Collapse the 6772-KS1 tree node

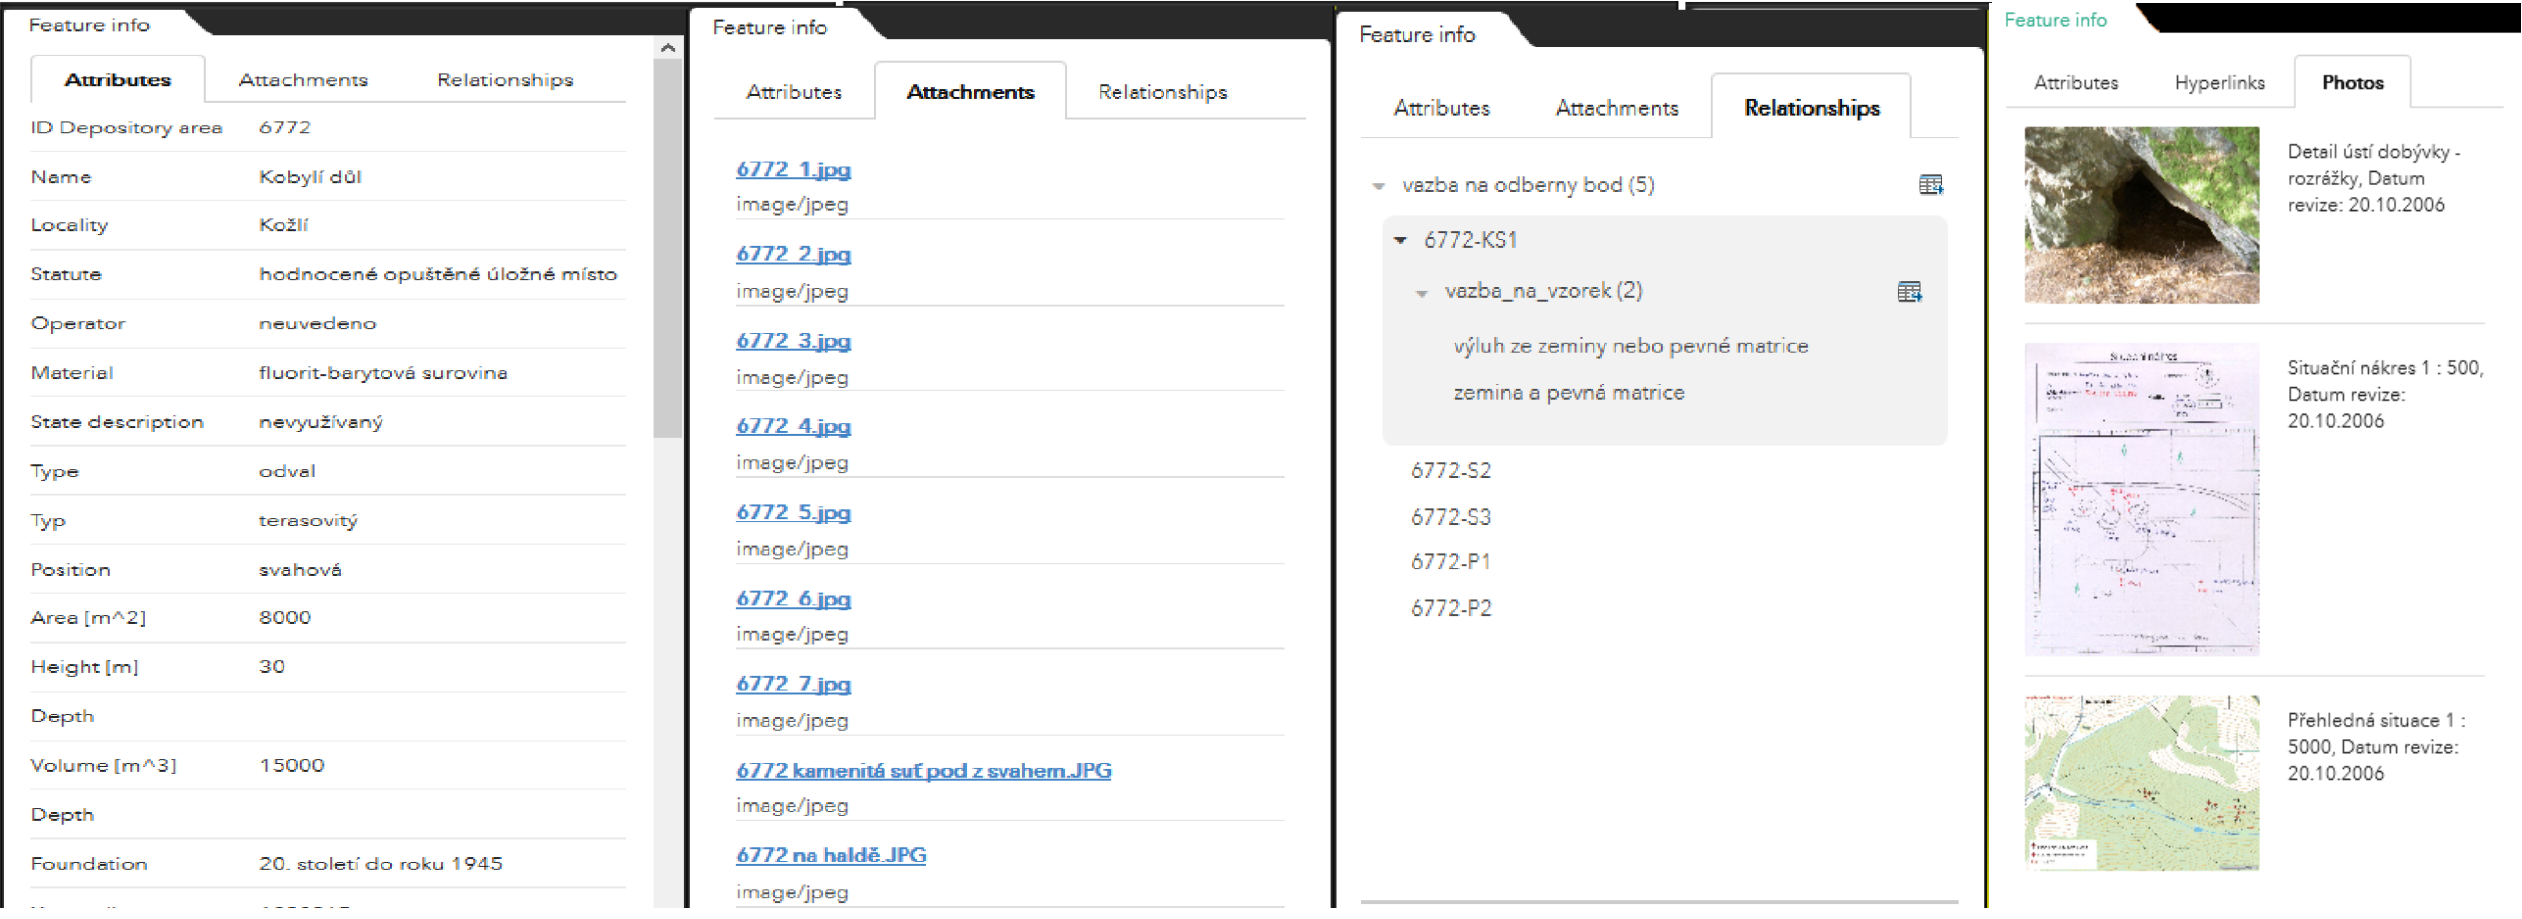coord(1400,240)
